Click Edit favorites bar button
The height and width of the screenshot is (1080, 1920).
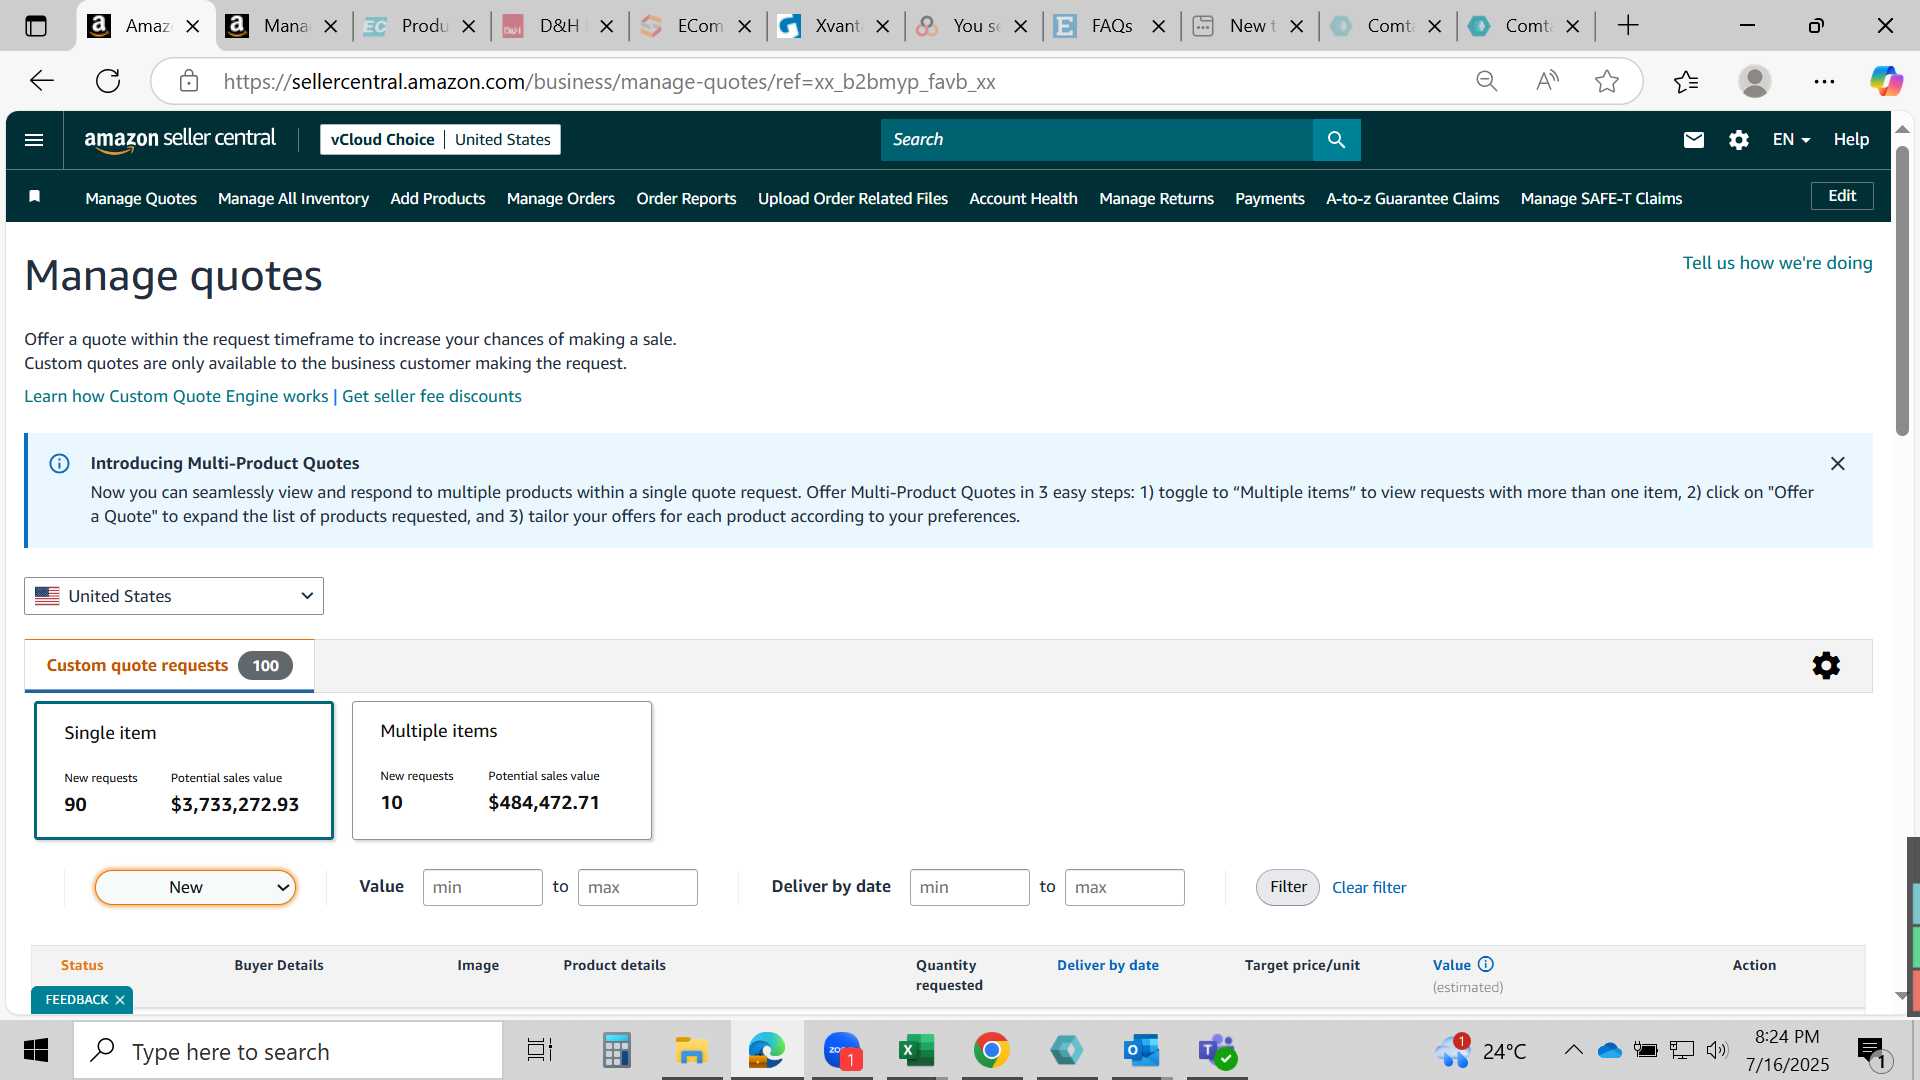coord(1842,196)
